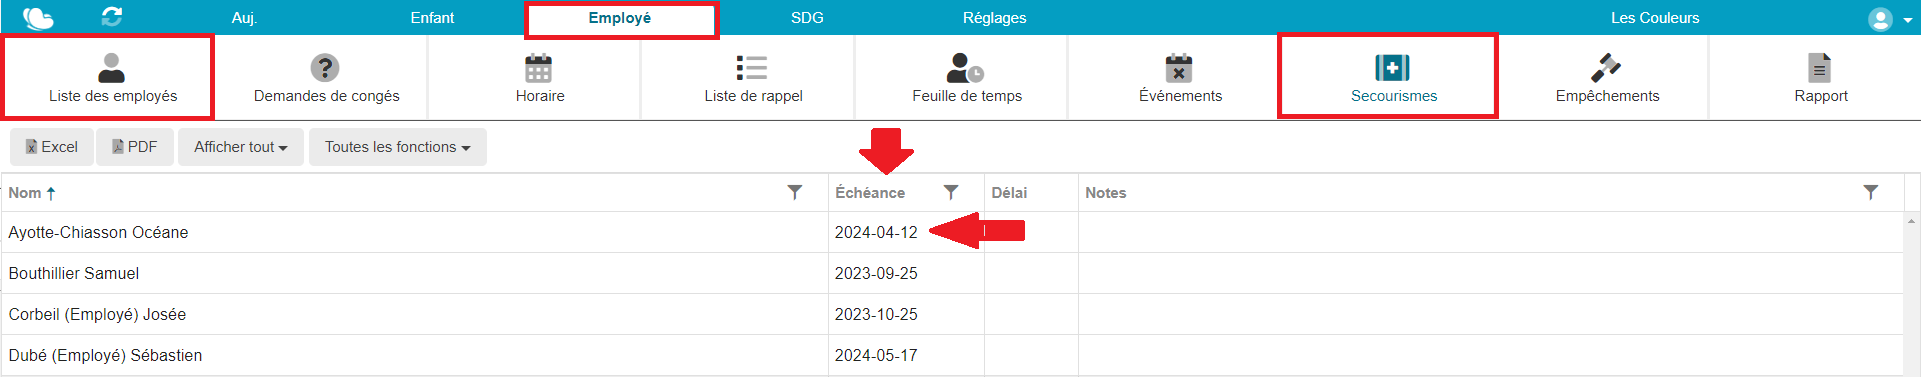Open Demandes de congés question-mark icon

coord(325,68)
